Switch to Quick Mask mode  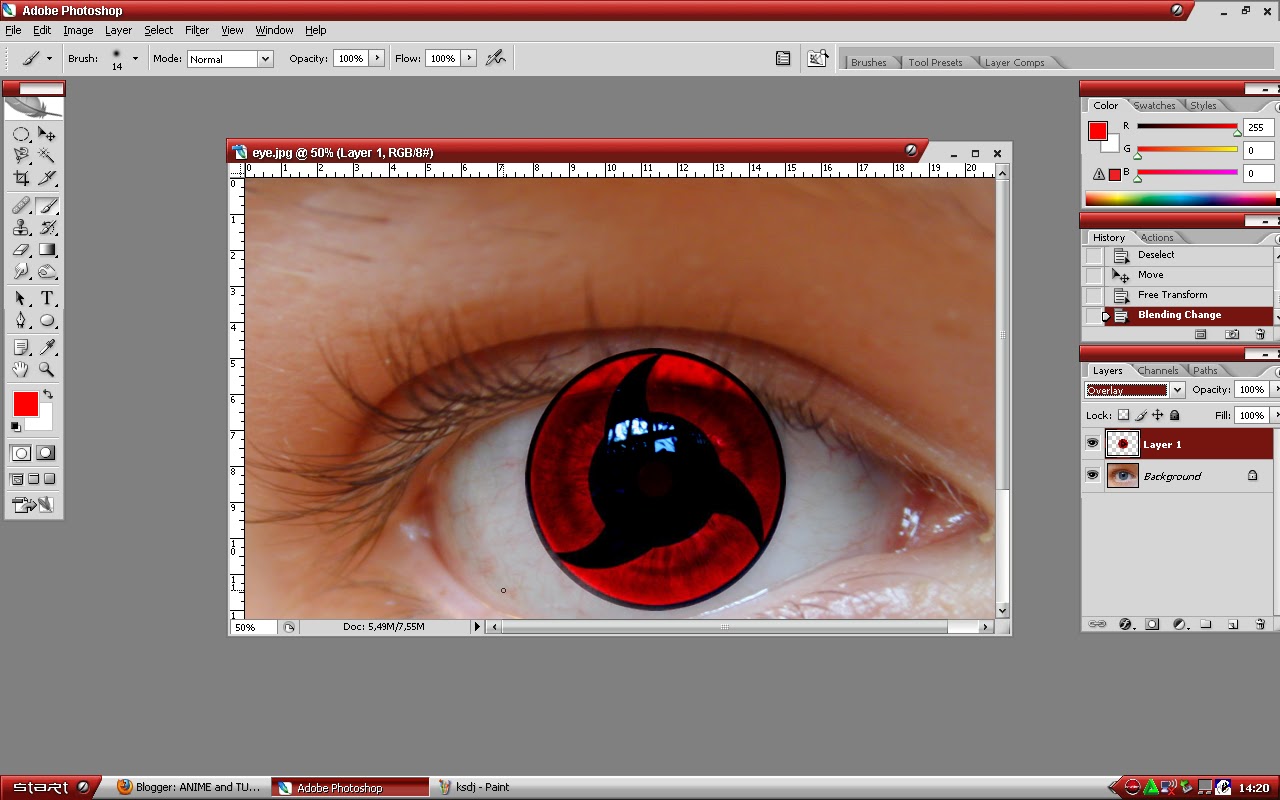(46, 453)
